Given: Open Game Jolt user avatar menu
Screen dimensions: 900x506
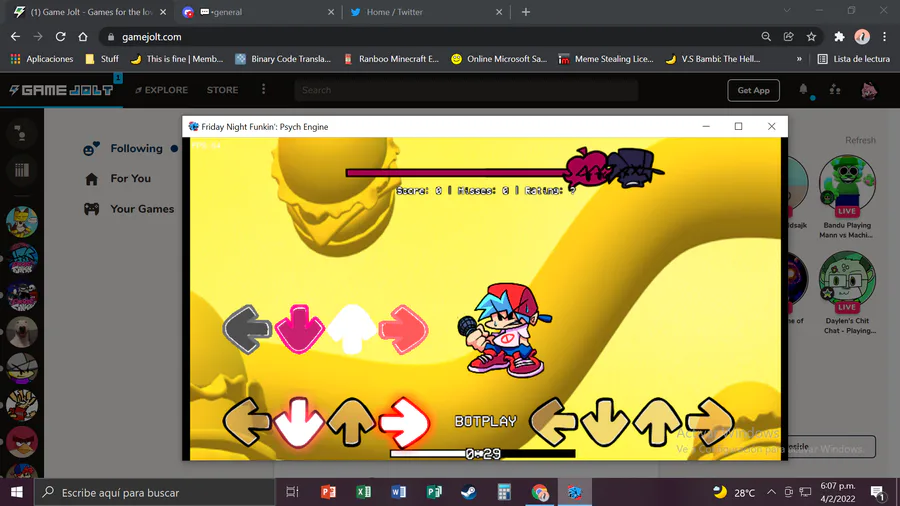Looking at the screenshot, I should point(869,90).
